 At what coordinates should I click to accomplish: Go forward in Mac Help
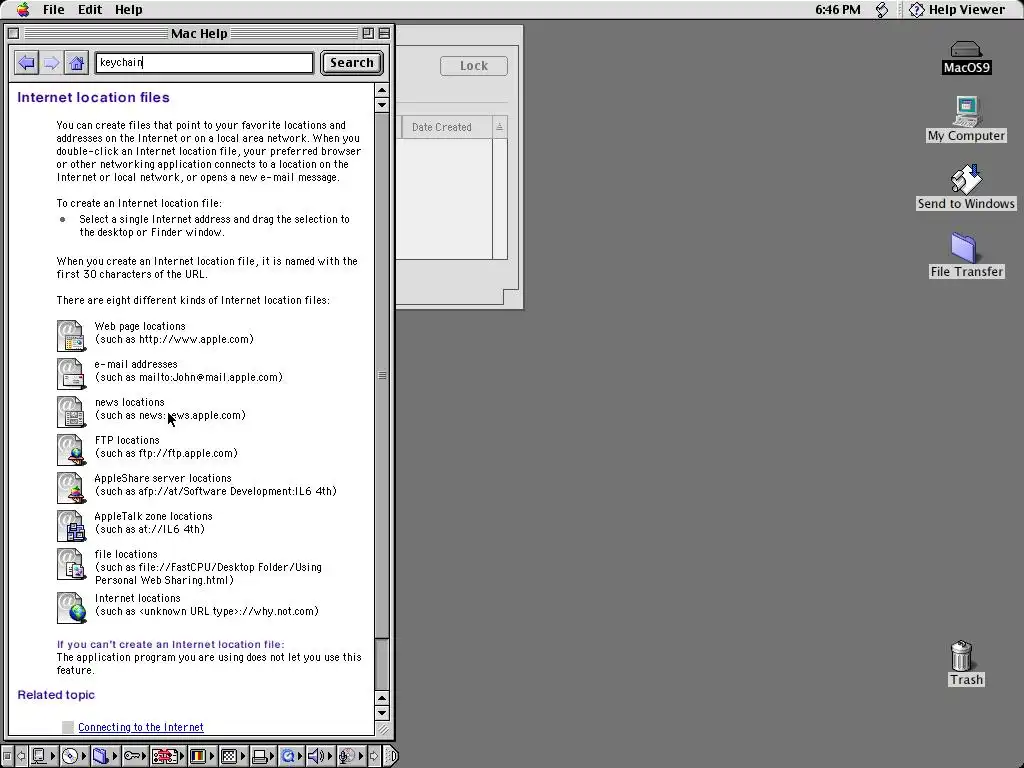tap(52, 63)
